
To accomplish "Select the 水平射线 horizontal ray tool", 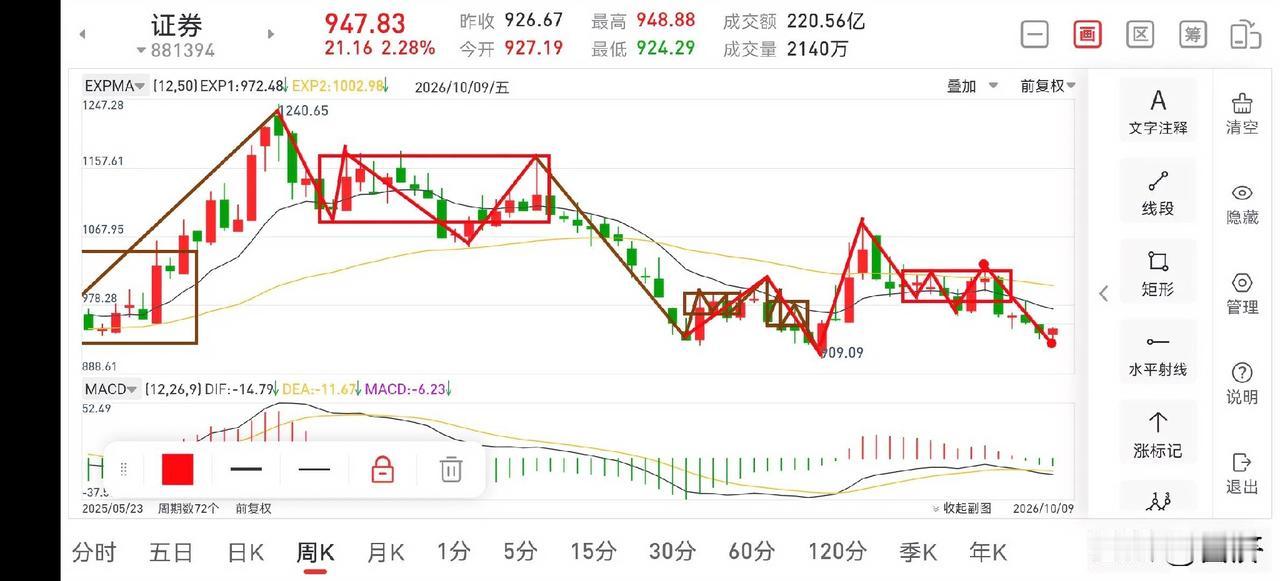I will coord(1158,355).
